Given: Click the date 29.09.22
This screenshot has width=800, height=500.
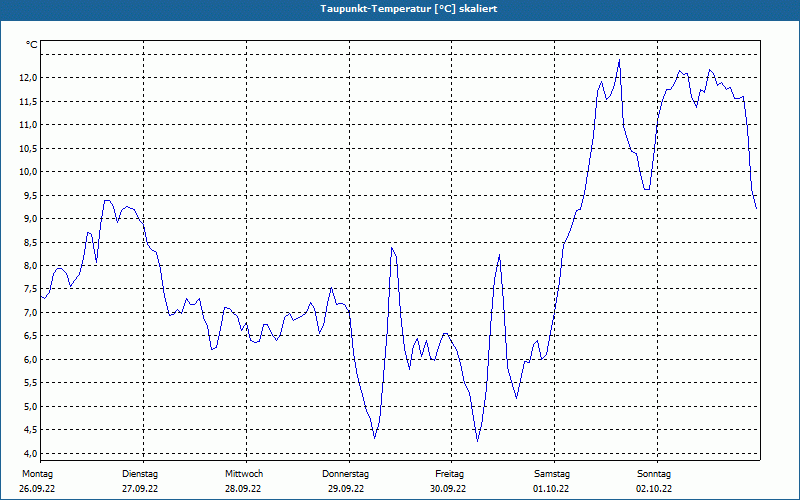Looking at the screenshot, I should coord(346,489).
